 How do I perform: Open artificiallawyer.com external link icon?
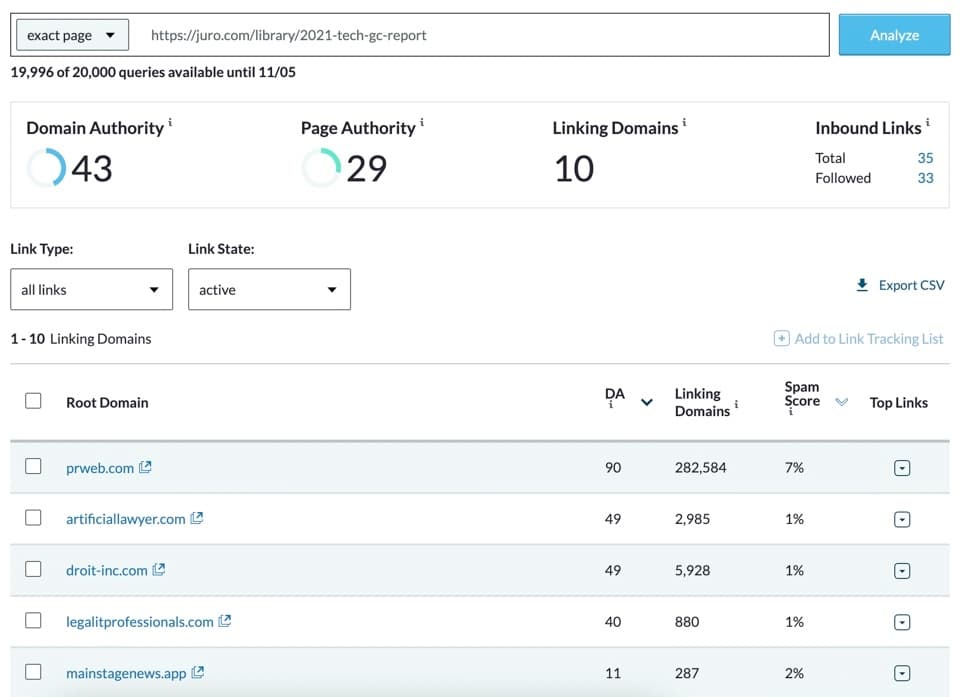[x=197, y=518]
